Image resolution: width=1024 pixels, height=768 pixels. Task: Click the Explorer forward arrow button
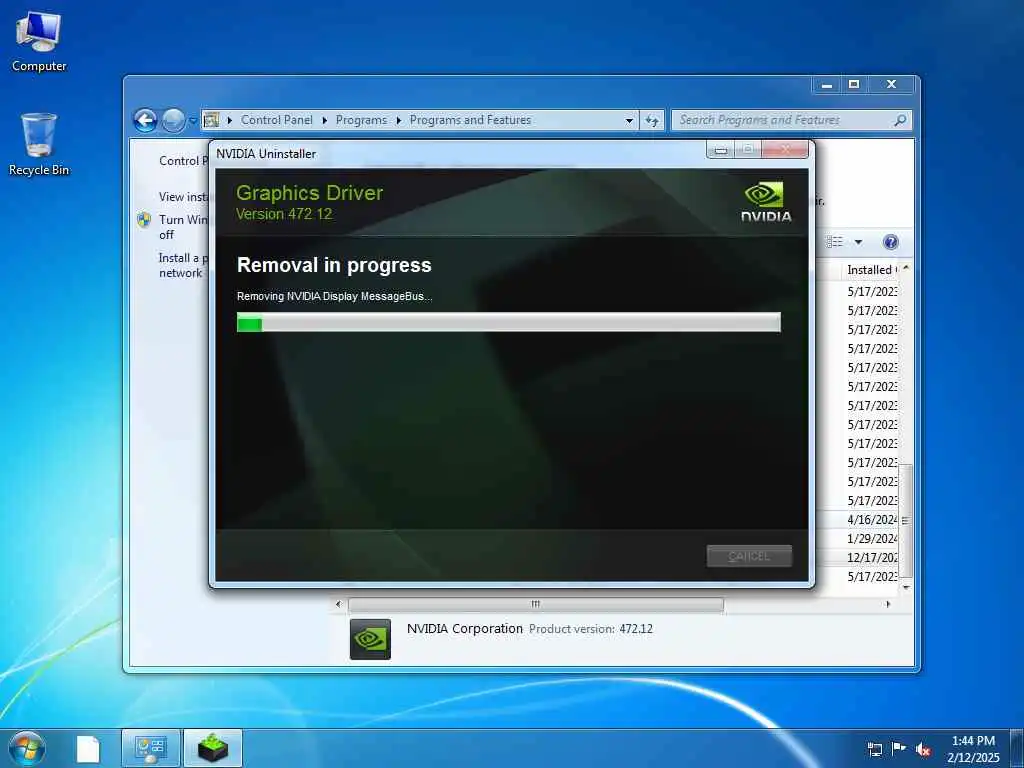click(x=173, y=120)
